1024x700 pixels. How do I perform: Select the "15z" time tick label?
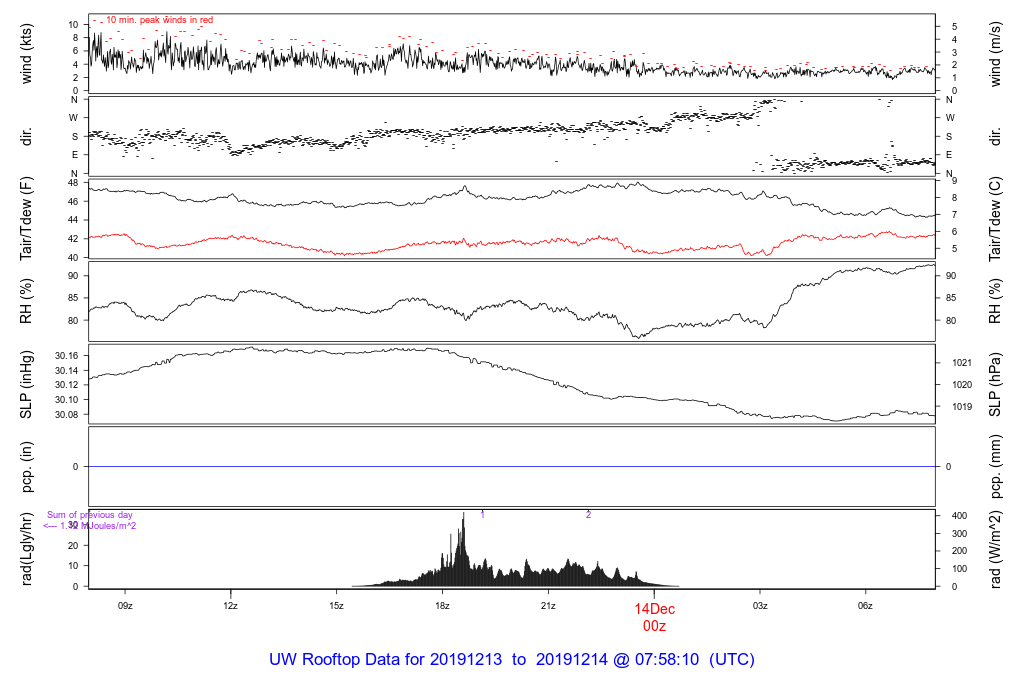point(336,606)
